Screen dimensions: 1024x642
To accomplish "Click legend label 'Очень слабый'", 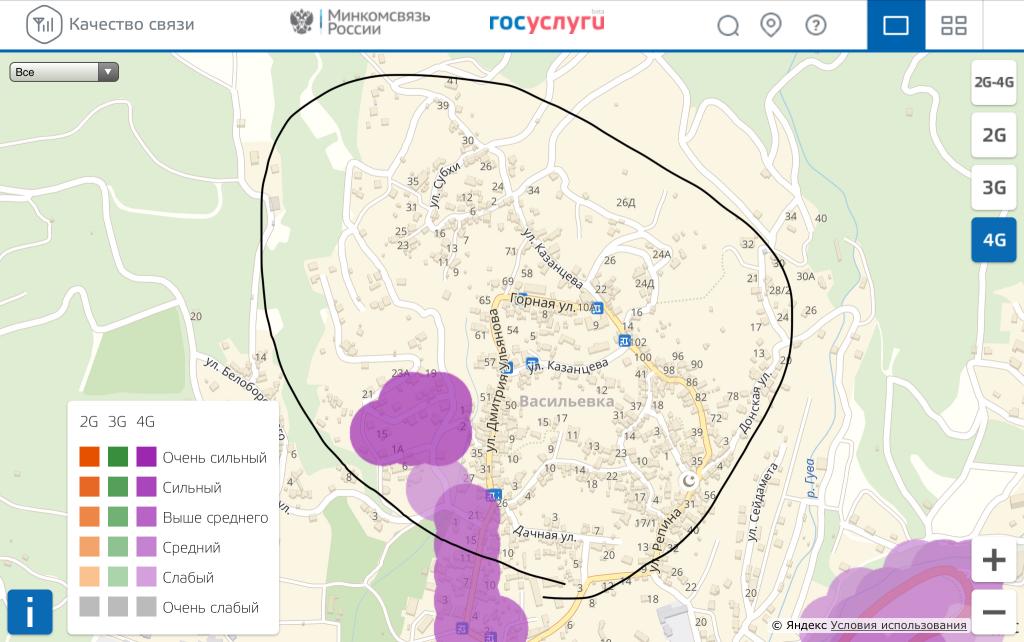I will click(x=211, y=607).
